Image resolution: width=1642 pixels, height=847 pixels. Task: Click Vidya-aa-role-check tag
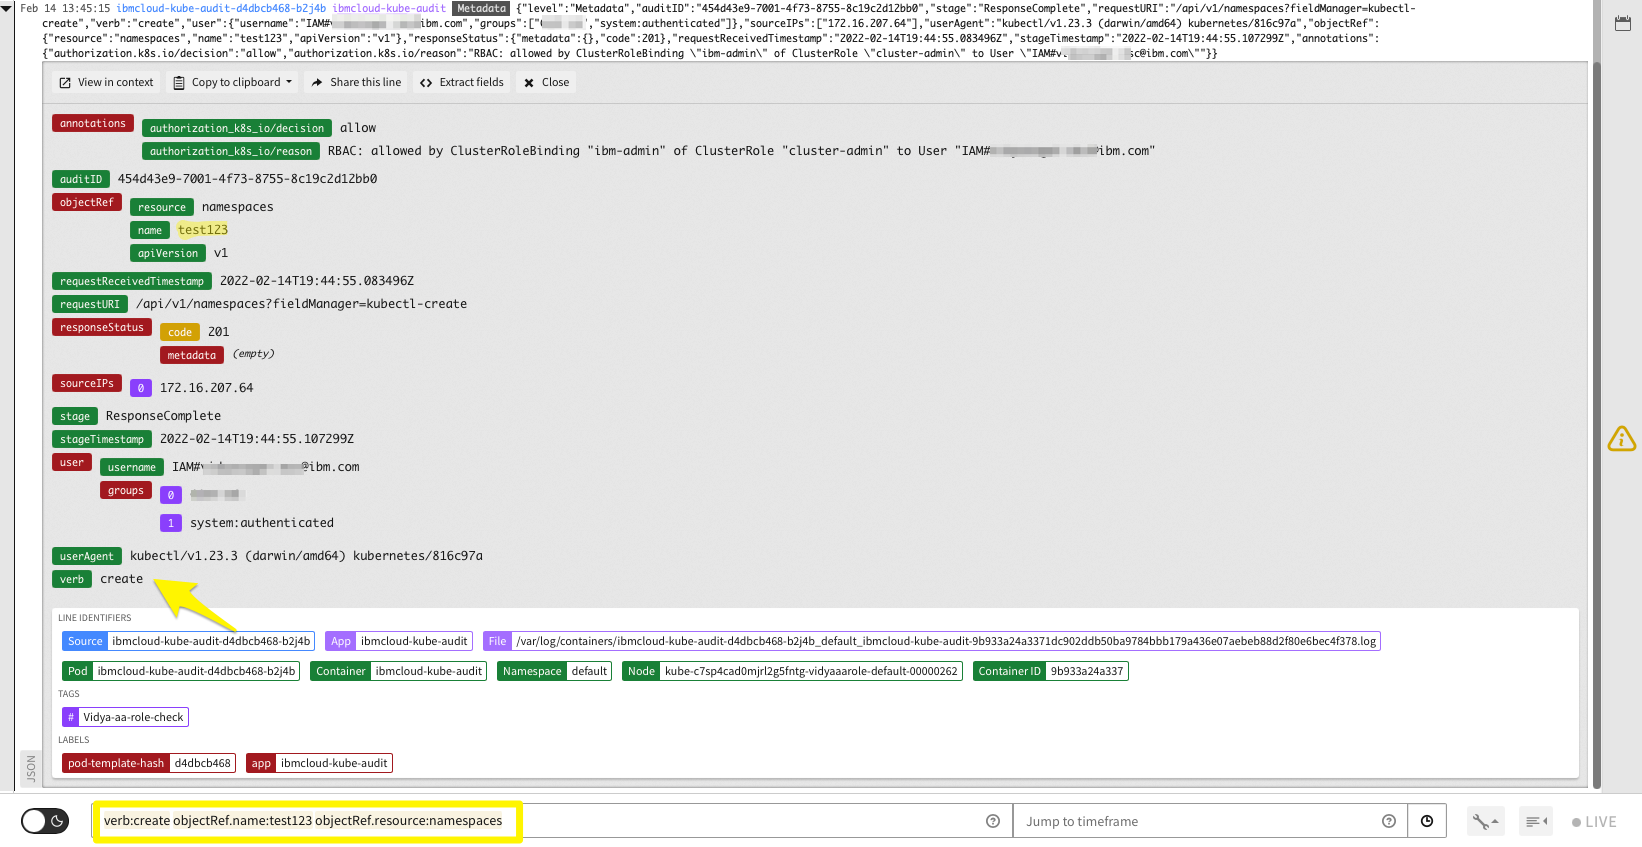pyautogui.click(x=126, y=717)
